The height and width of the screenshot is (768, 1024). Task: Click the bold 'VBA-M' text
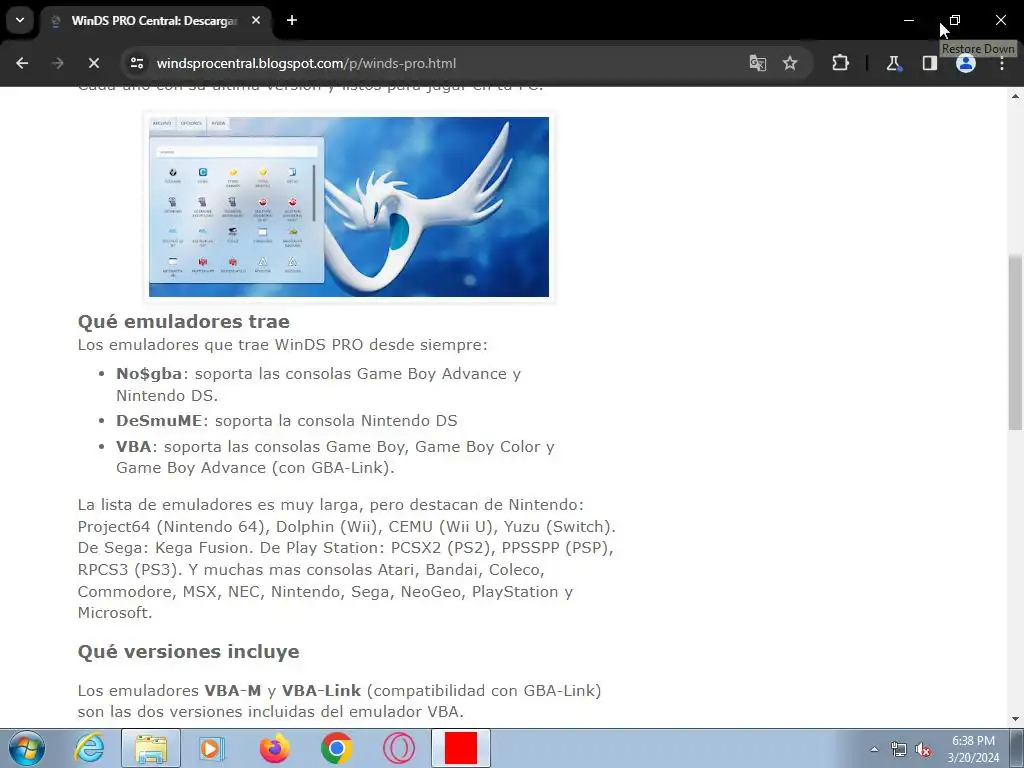click(232, 690)
